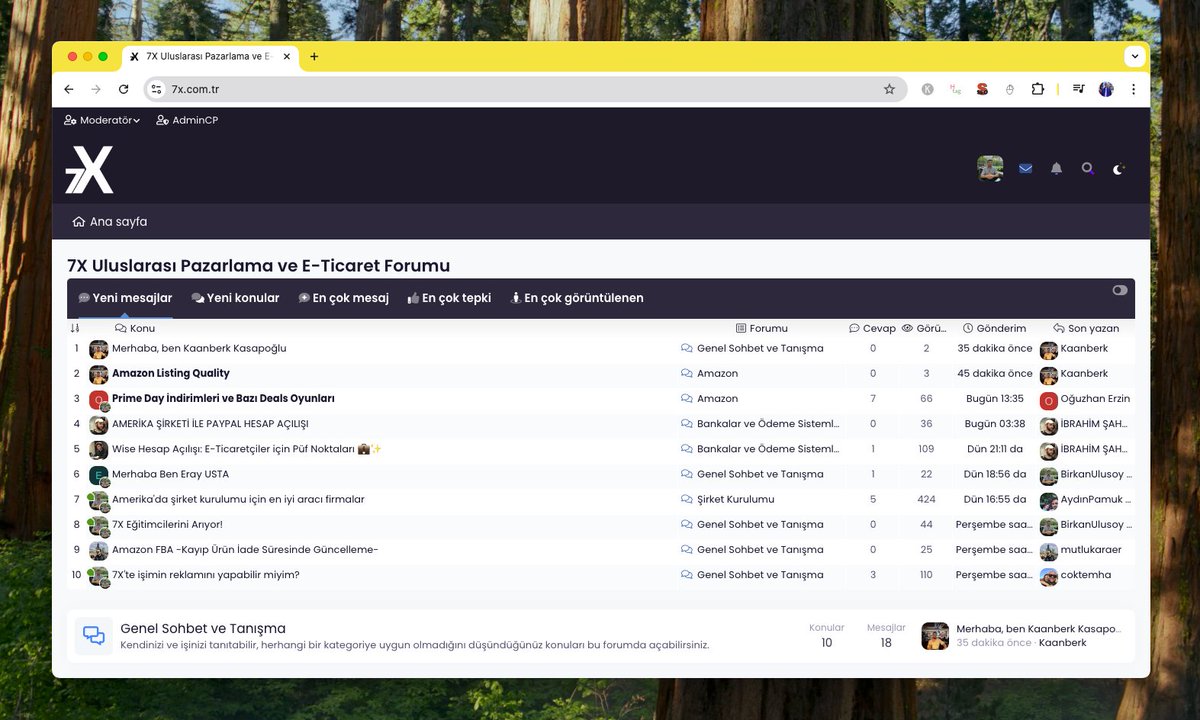Open last poster coktemha's profile
Screen dimensions: 1200x720
click(1086, 574)
